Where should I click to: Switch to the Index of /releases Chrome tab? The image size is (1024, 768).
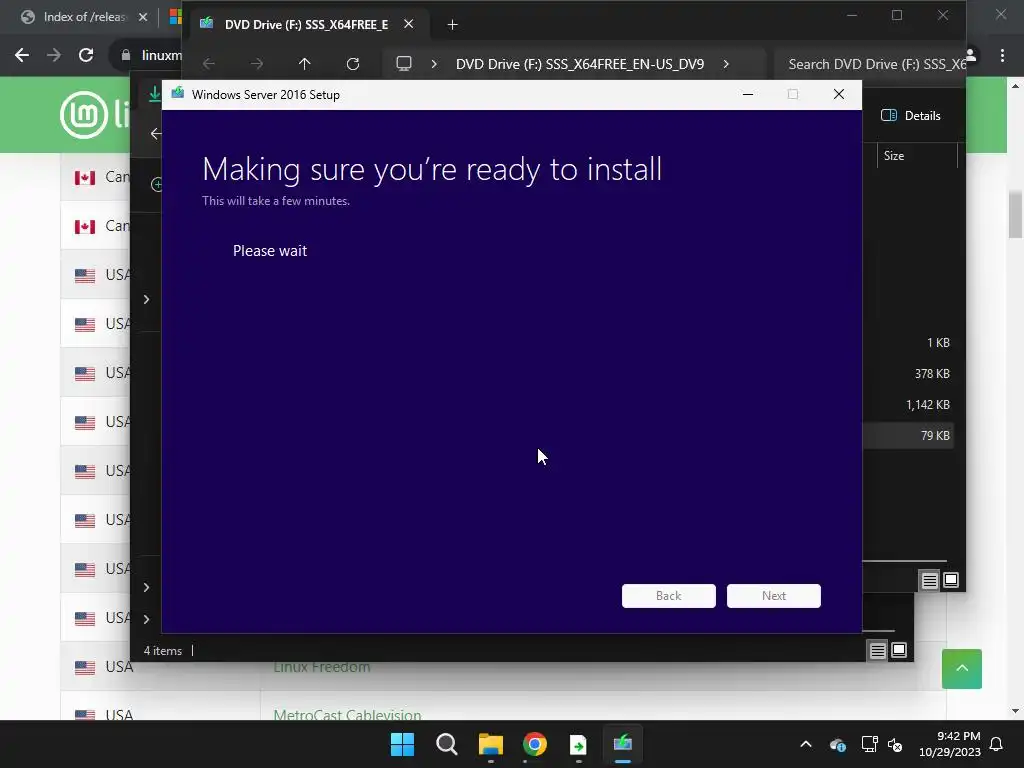pos(84,17)
